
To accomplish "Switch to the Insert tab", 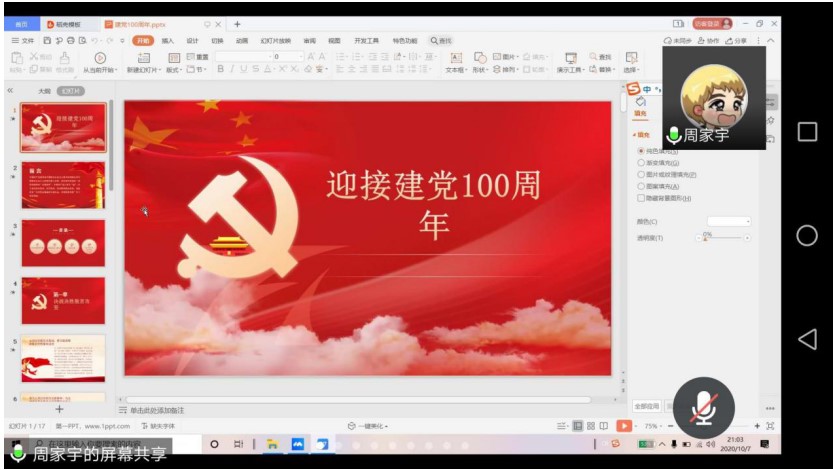I will tap(167, 40).
